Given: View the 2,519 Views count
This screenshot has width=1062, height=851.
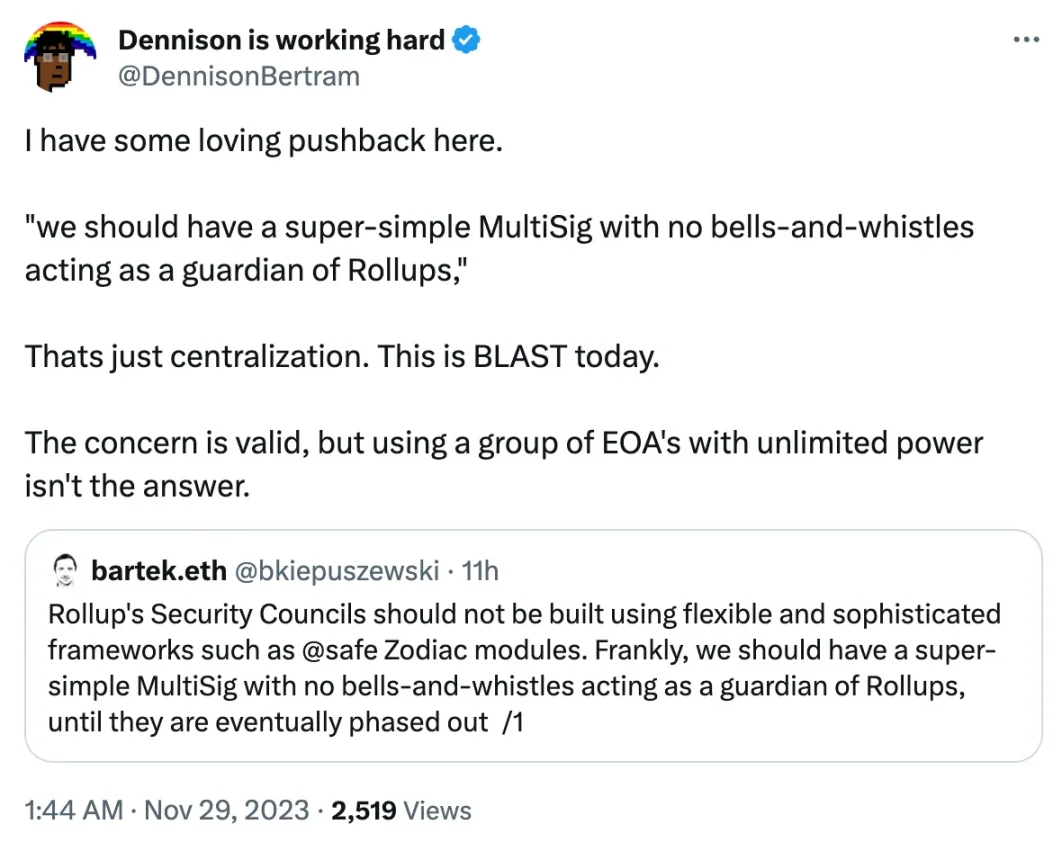Looking at the screenshot, I should [401, 810].
